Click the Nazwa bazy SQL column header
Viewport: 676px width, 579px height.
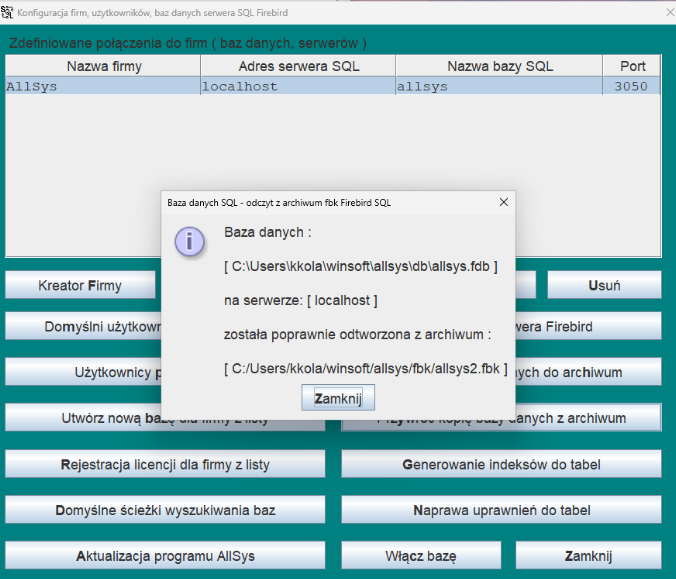coord(499,66)
